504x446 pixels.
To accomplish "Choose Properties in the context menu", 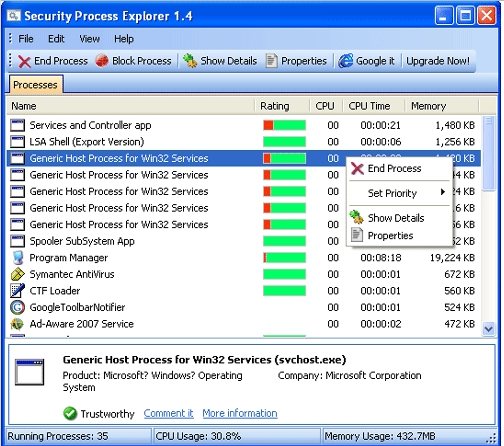I will tap(390, 236).
